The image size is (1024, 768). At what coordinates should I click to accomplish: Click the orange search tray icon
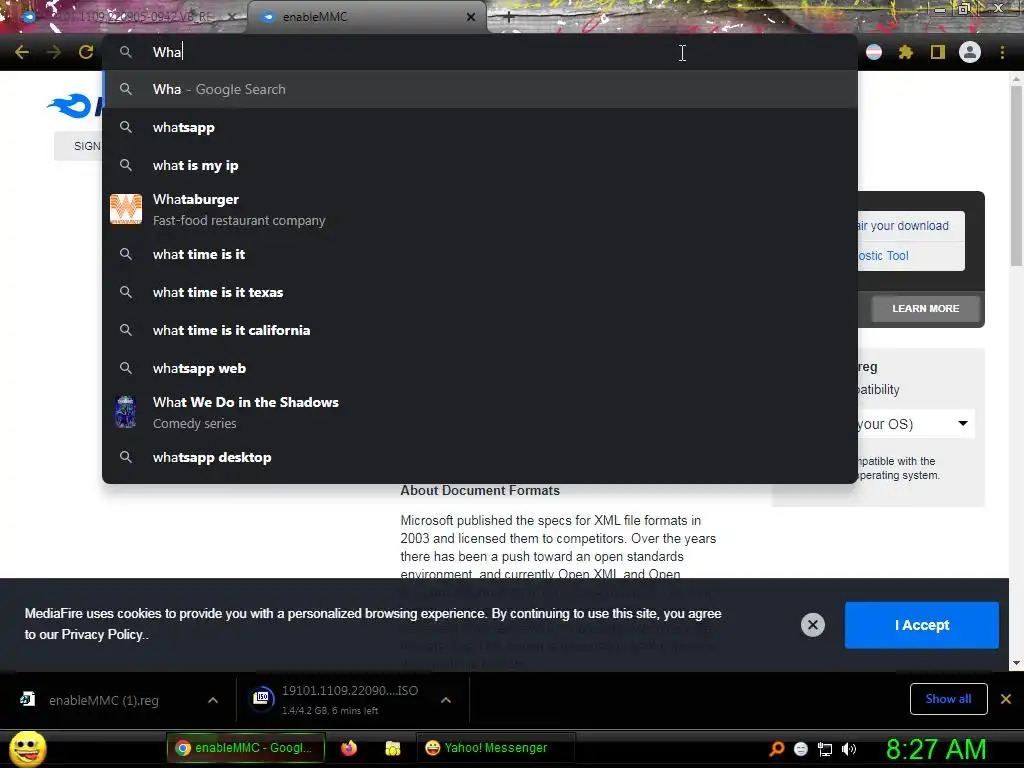pyautogui.click(x=776, y=748)
